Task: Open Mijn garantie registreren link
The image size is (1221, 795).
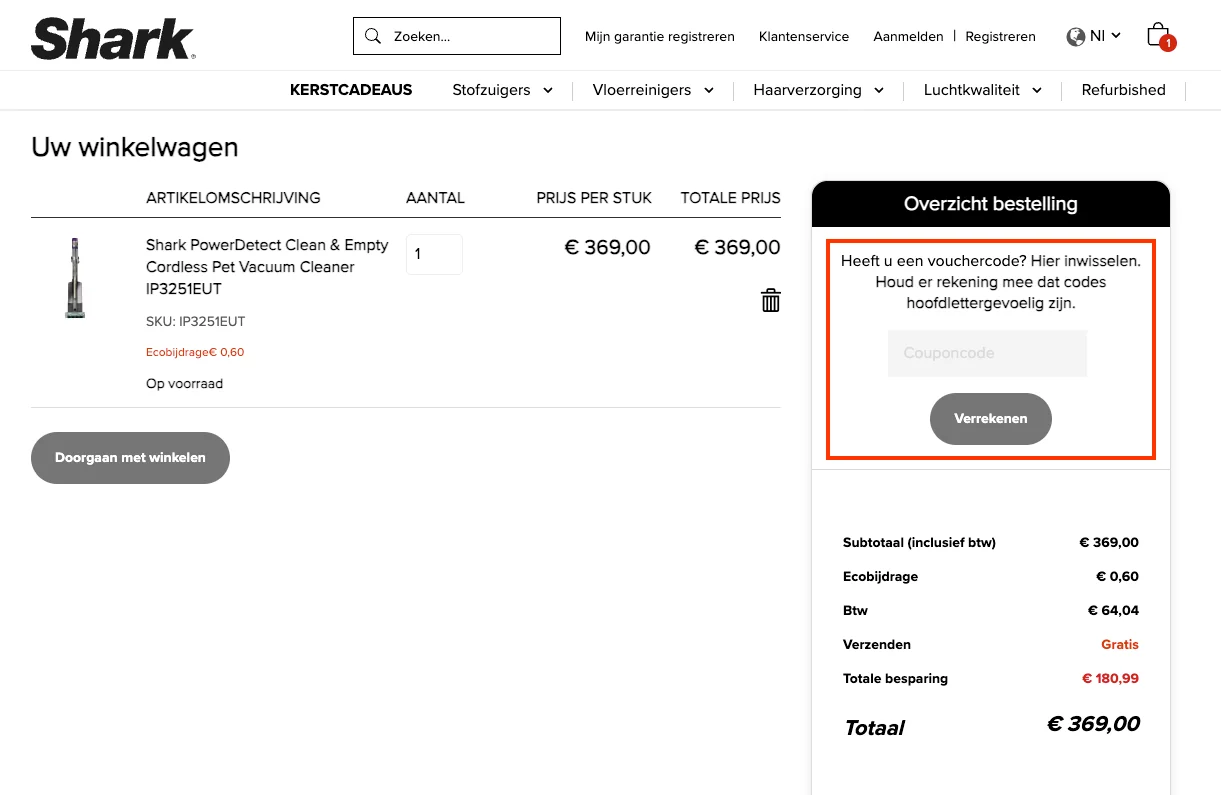Action: [x=660, y=37]
